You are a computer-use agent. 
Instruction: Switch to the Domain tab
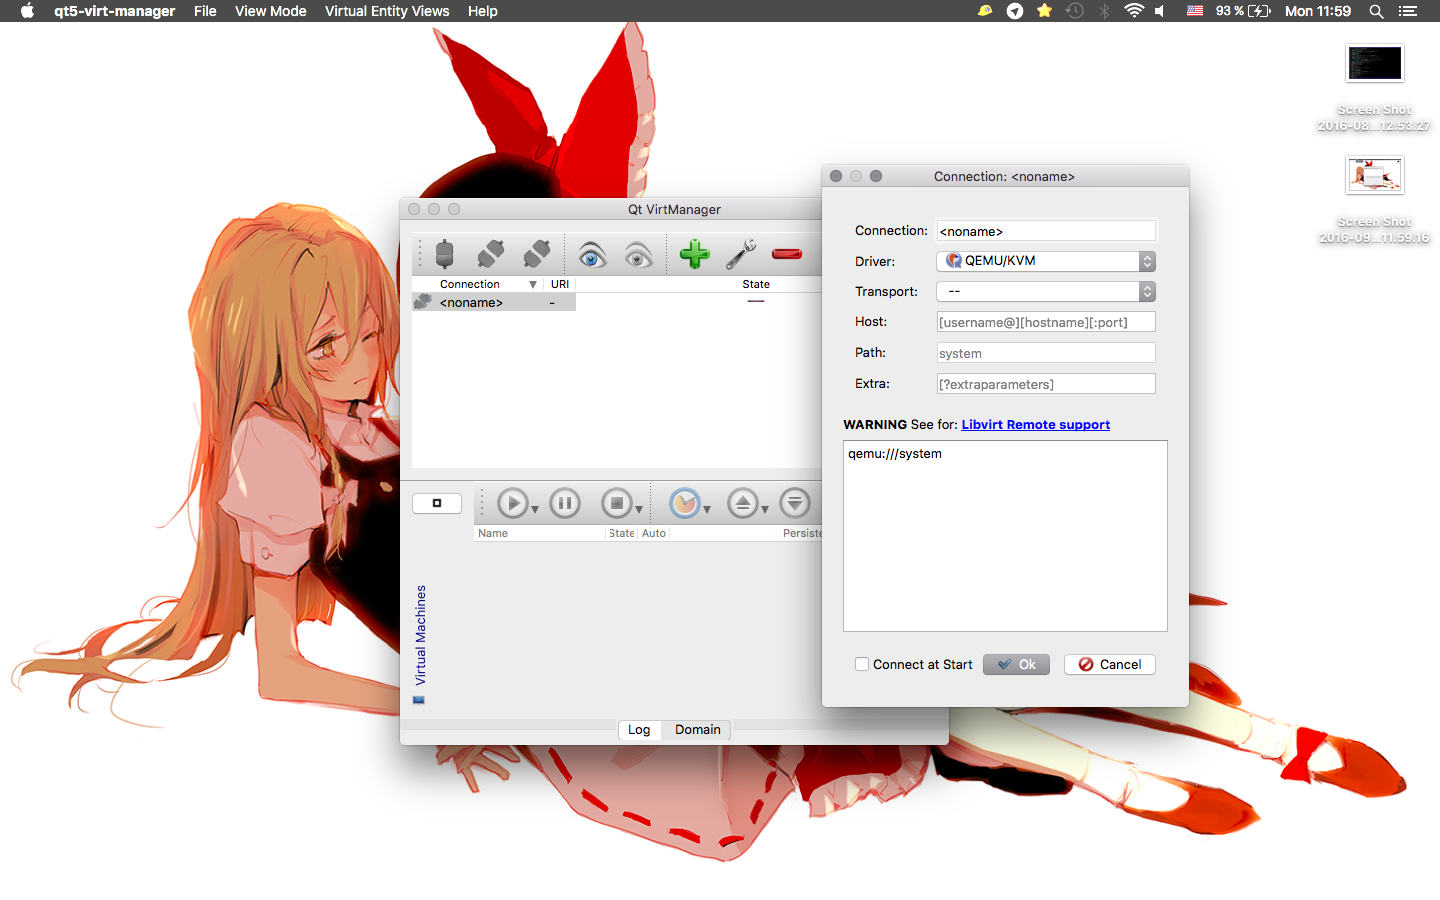(698, 730)
